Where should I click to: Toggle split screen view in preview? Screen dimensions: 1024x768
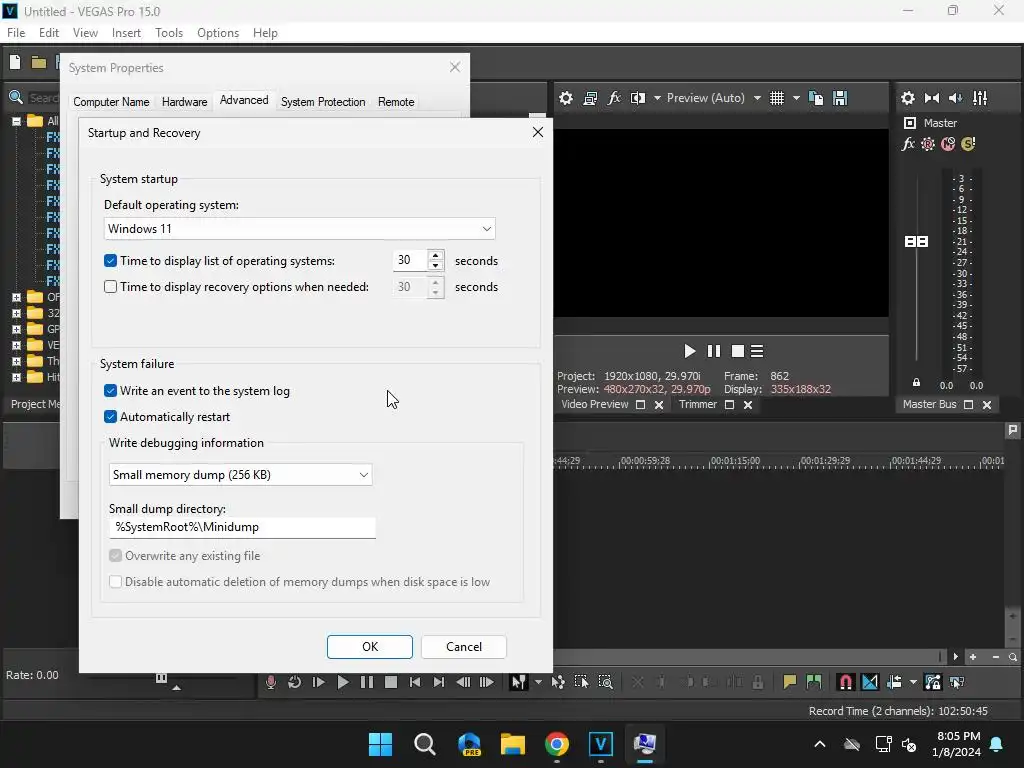click(638, 98)
